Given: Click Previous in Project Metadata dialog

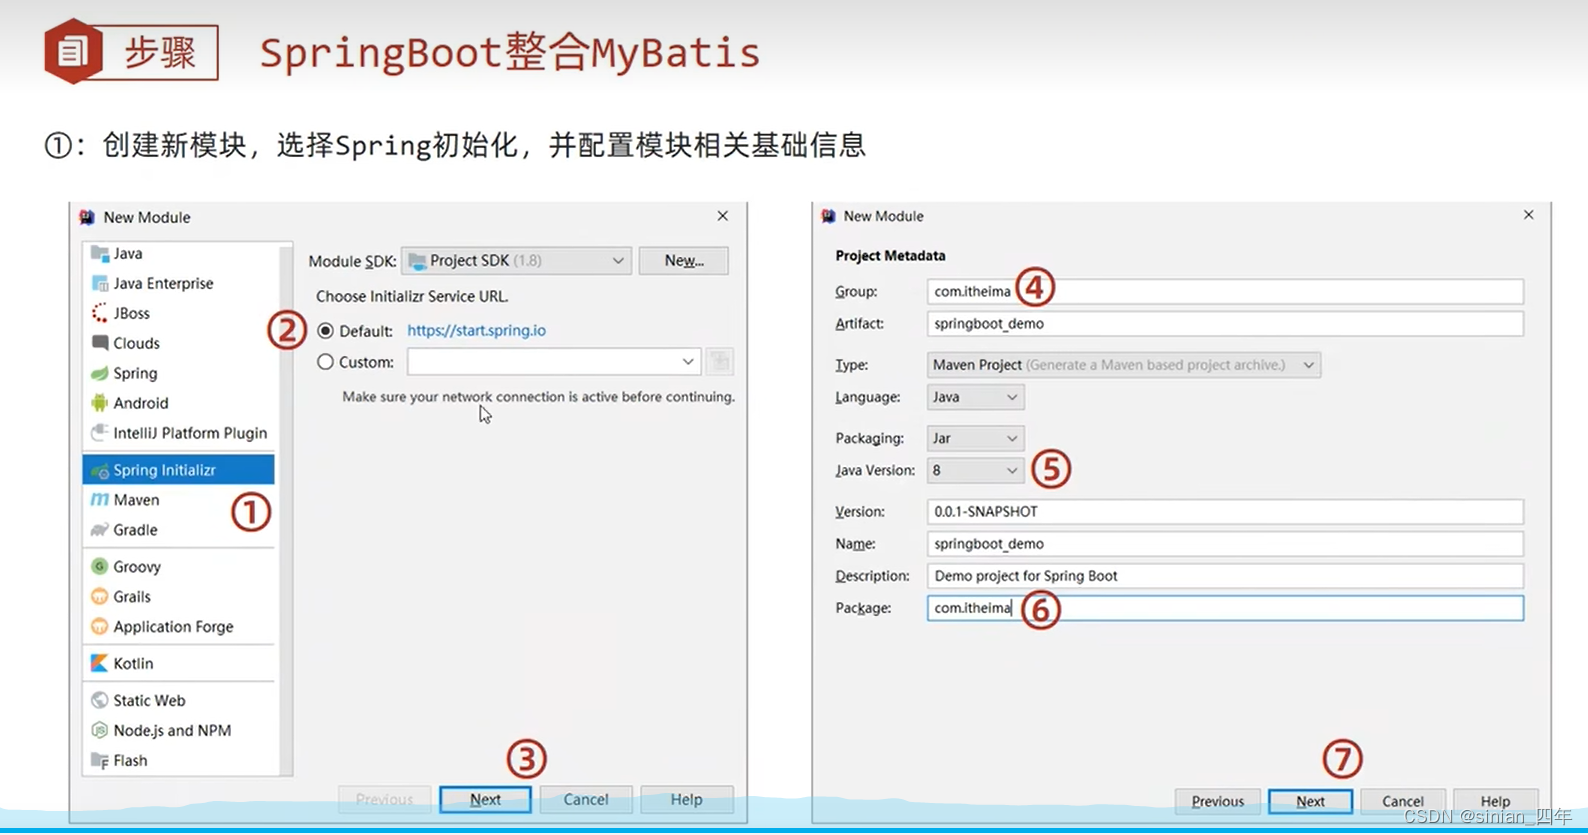Looking at the screenshot, I should point(1218,802).
